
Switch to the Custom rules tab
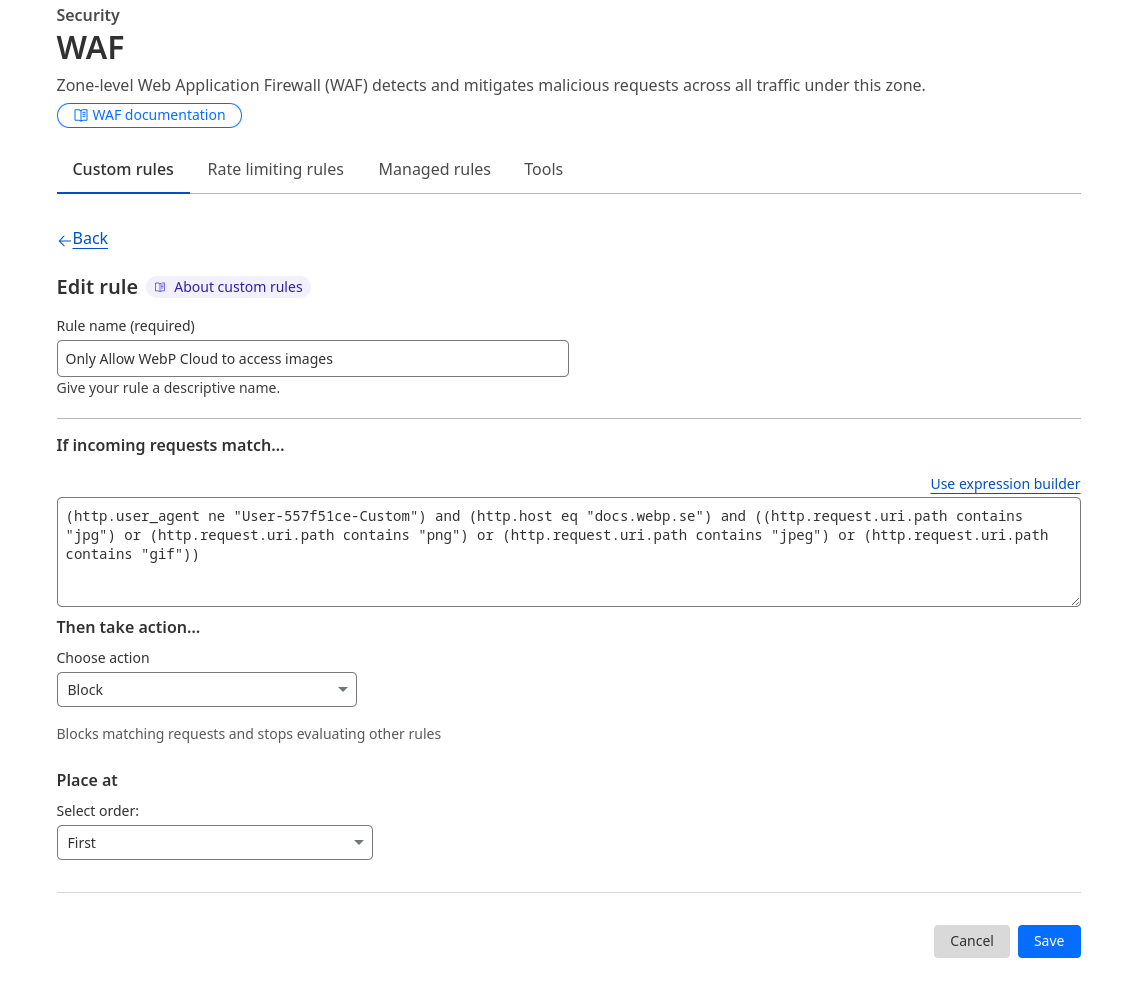point(123,169)
